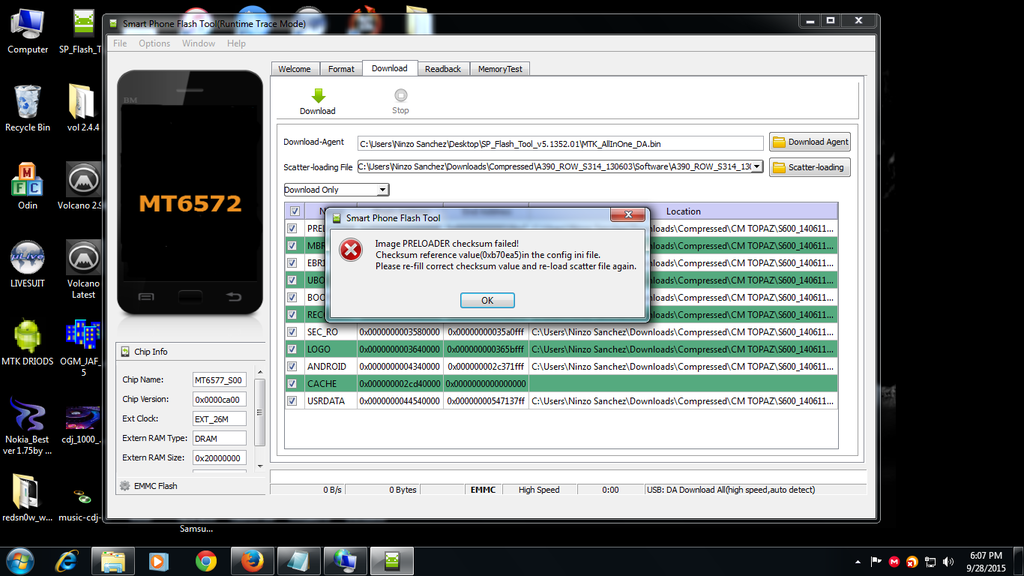
Task: Uncheck the LOGO partition checkbox
Action: [293, 349]
